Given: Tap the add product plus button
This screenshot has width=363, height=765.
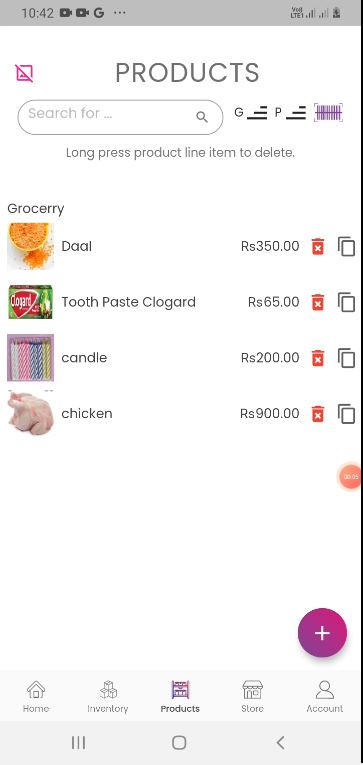Looking at the screenshot, I should [322, 633].
